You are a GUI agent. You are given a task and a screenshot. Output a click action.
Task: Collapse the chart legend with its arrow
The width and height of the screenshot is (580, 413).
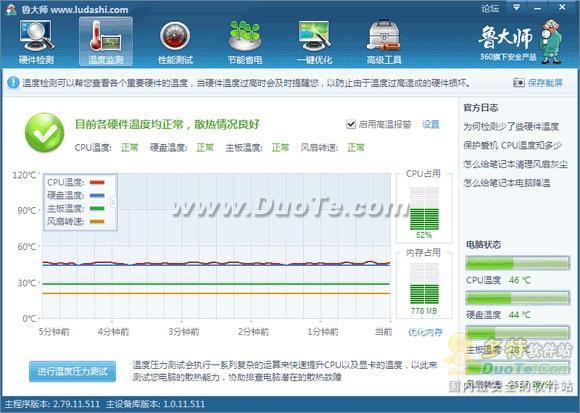[x=113, y=202]
